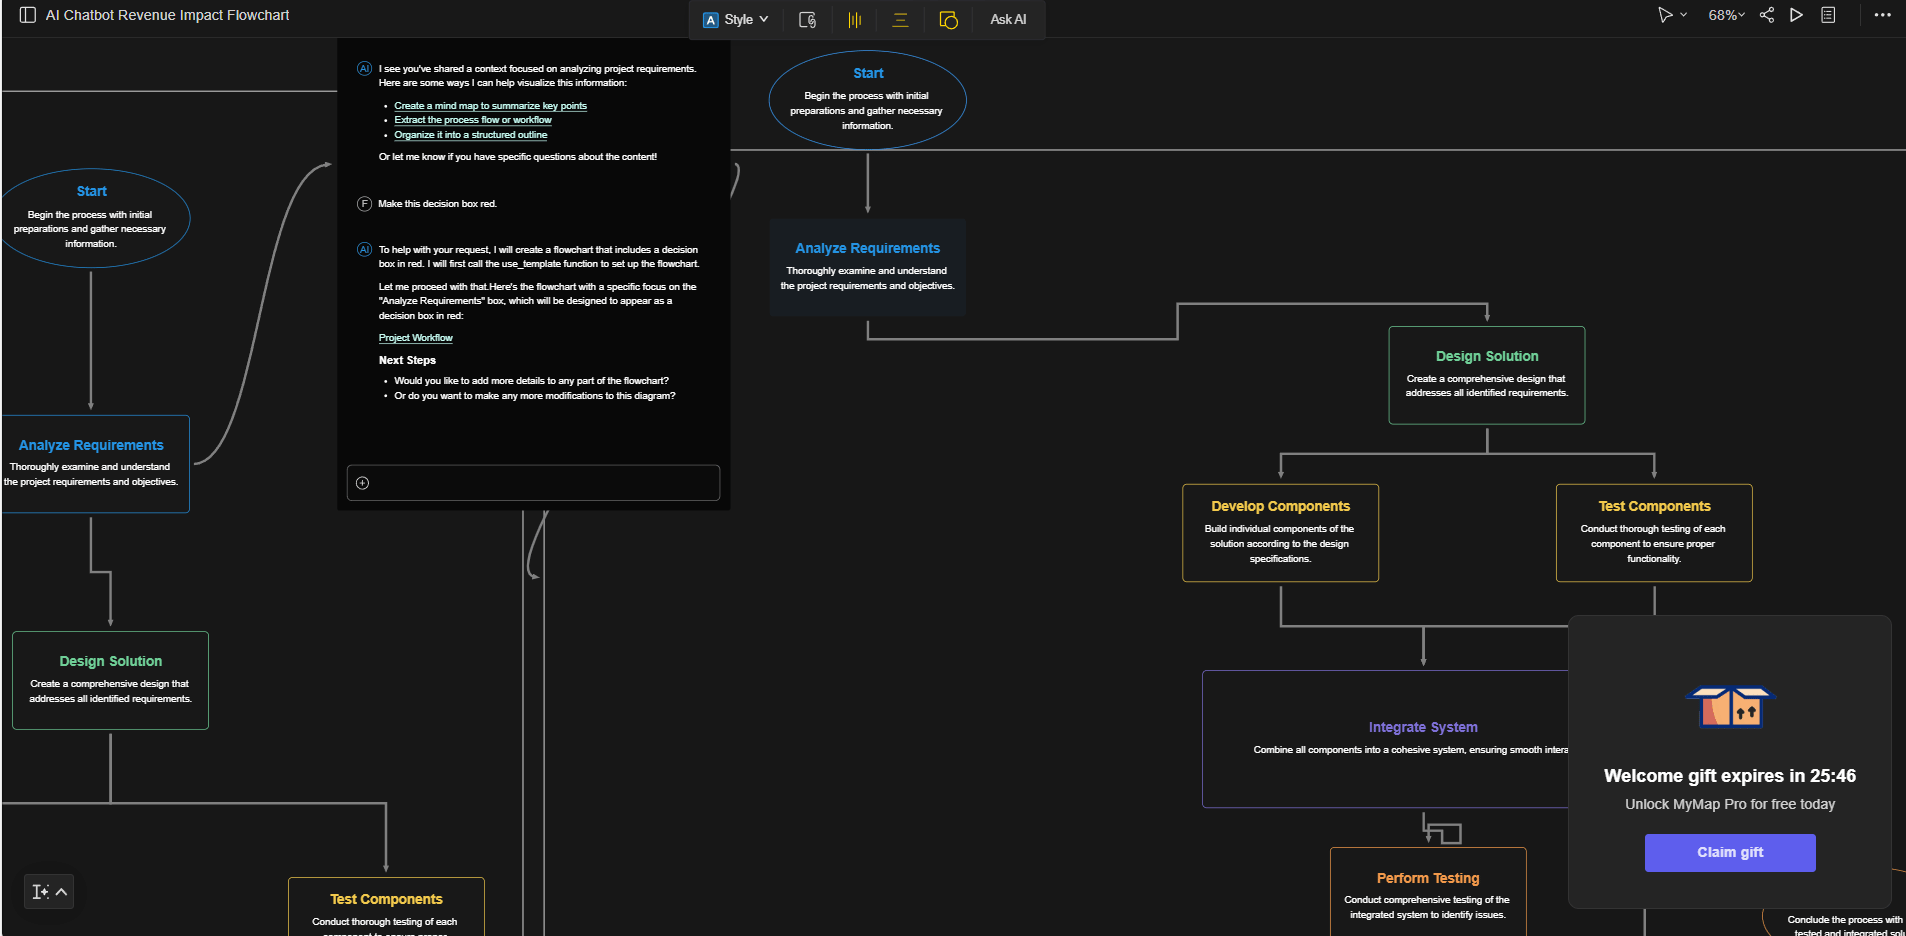Click the page template icon next to Style
The height and width of the screenshot is (936, 1906).
(808, 19)
